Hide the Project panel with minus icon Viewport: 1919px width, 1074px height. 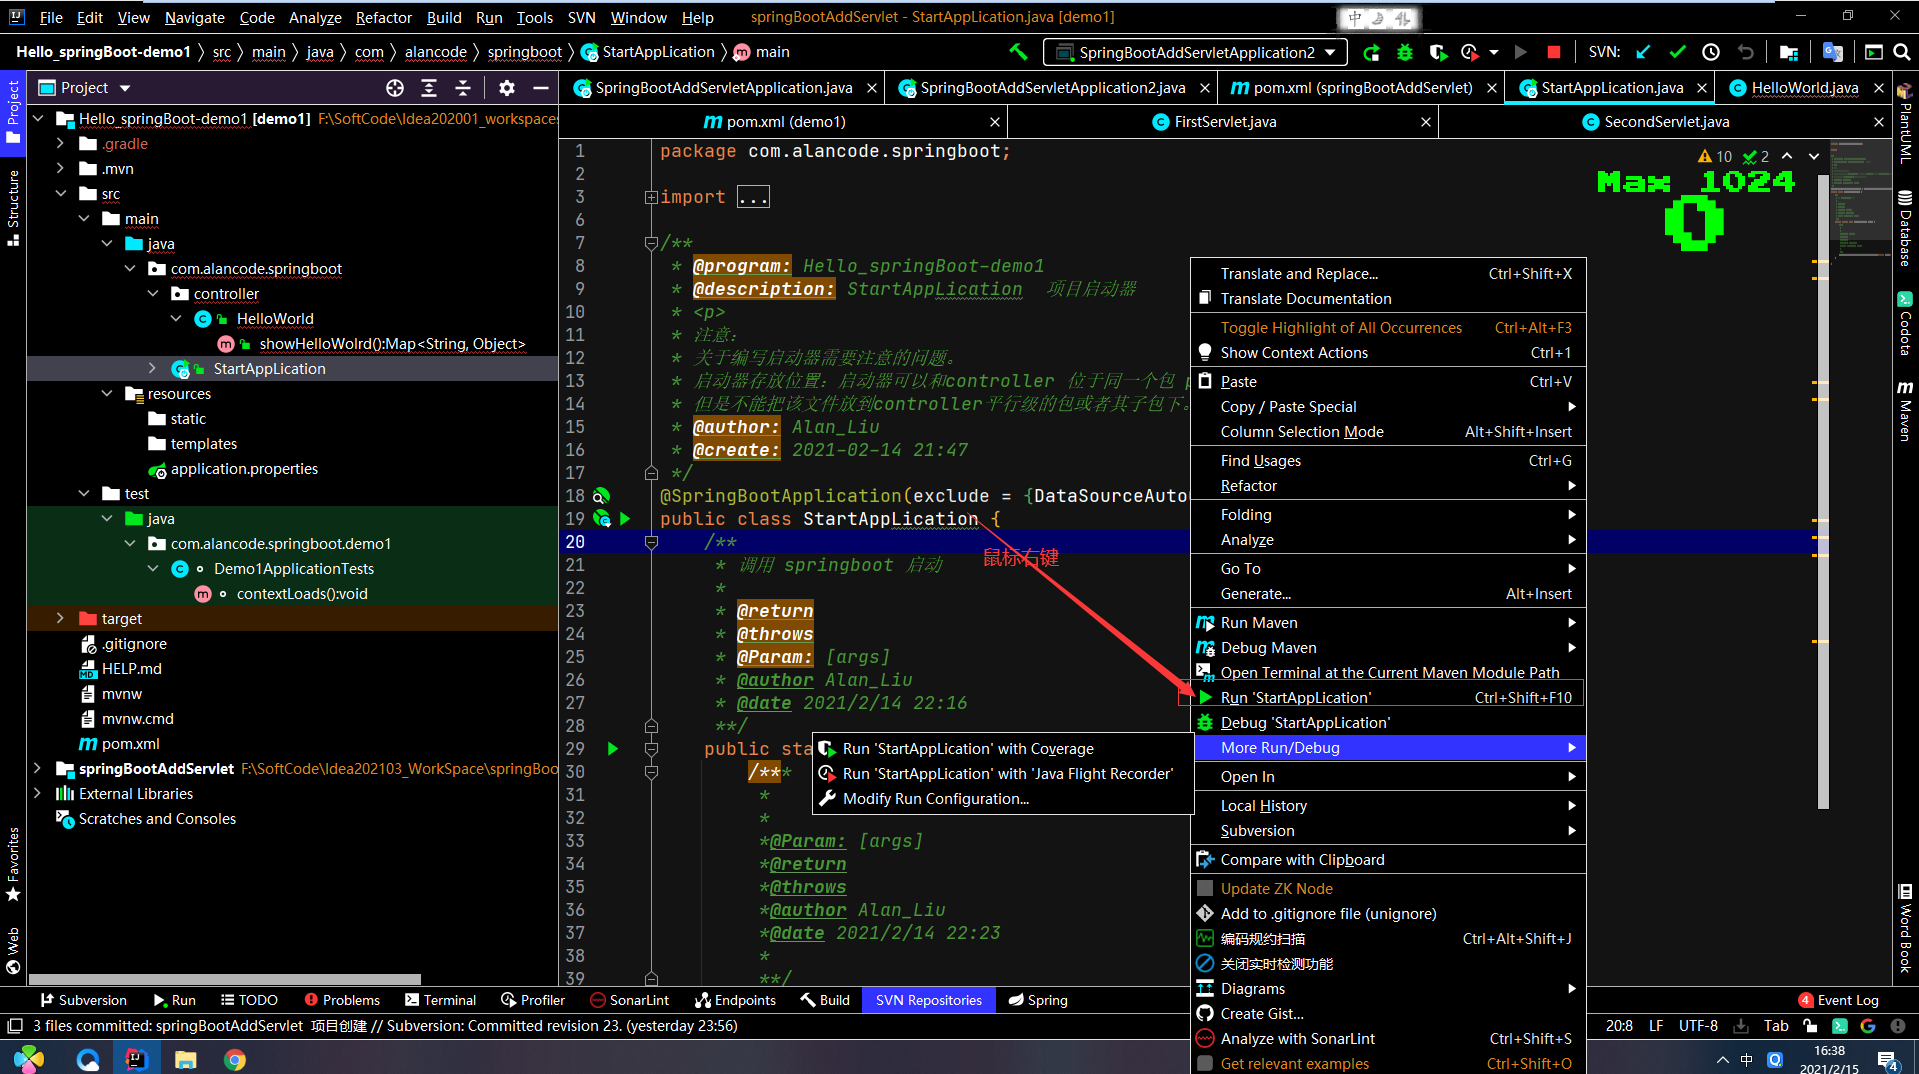point(541,88)
